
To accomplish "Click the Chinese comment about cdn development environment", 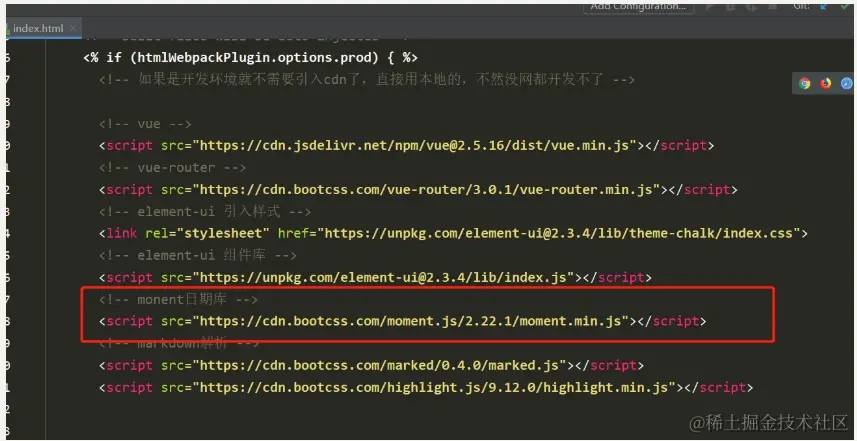I will tap(367, 80).
